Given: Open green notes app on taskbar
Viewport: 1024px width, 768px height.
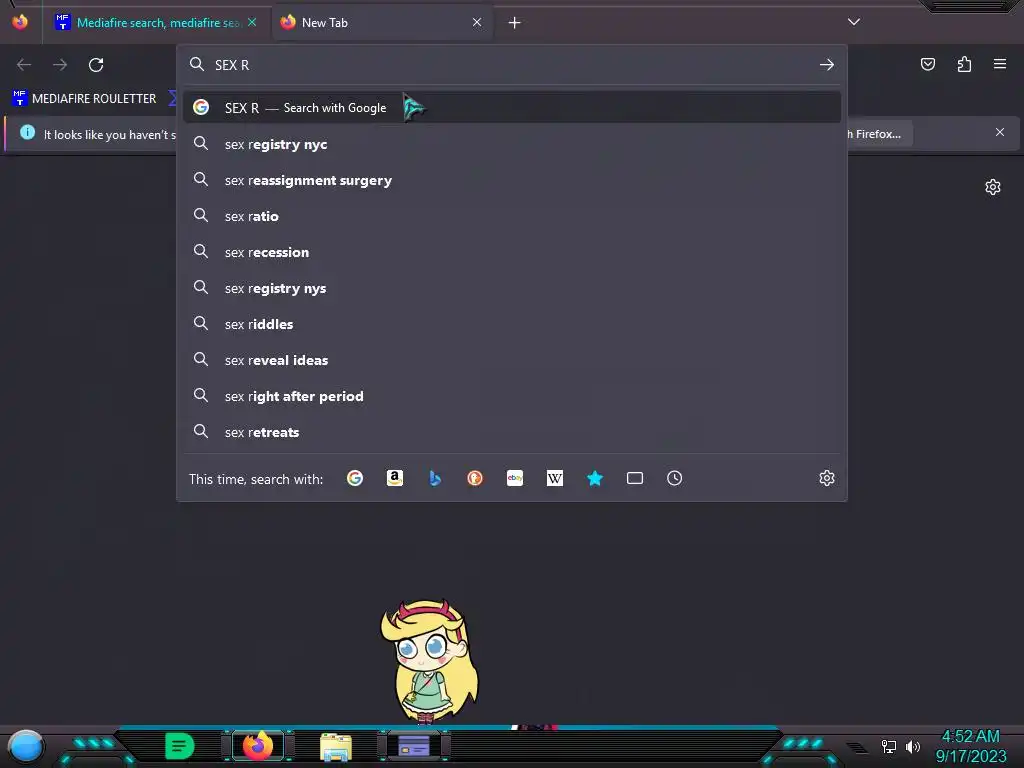Looking at the screenshot, I should [180, 746].
